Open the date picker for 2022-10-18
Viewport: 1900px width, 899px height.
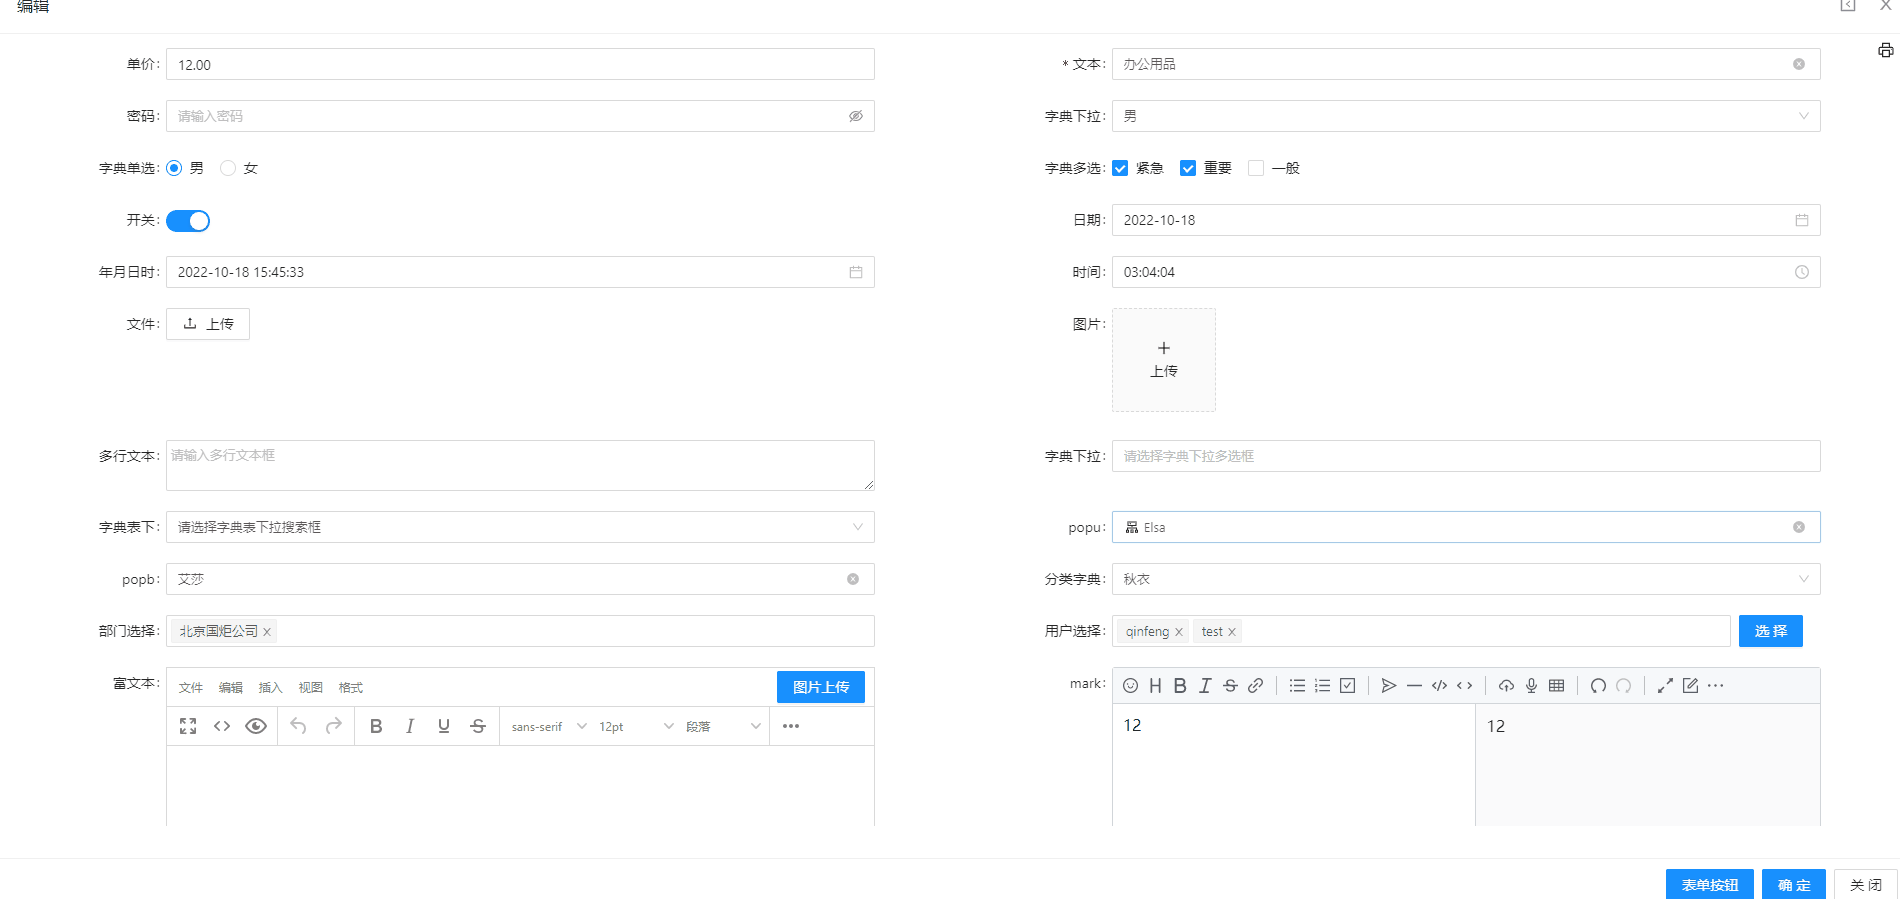(1466, 220)
